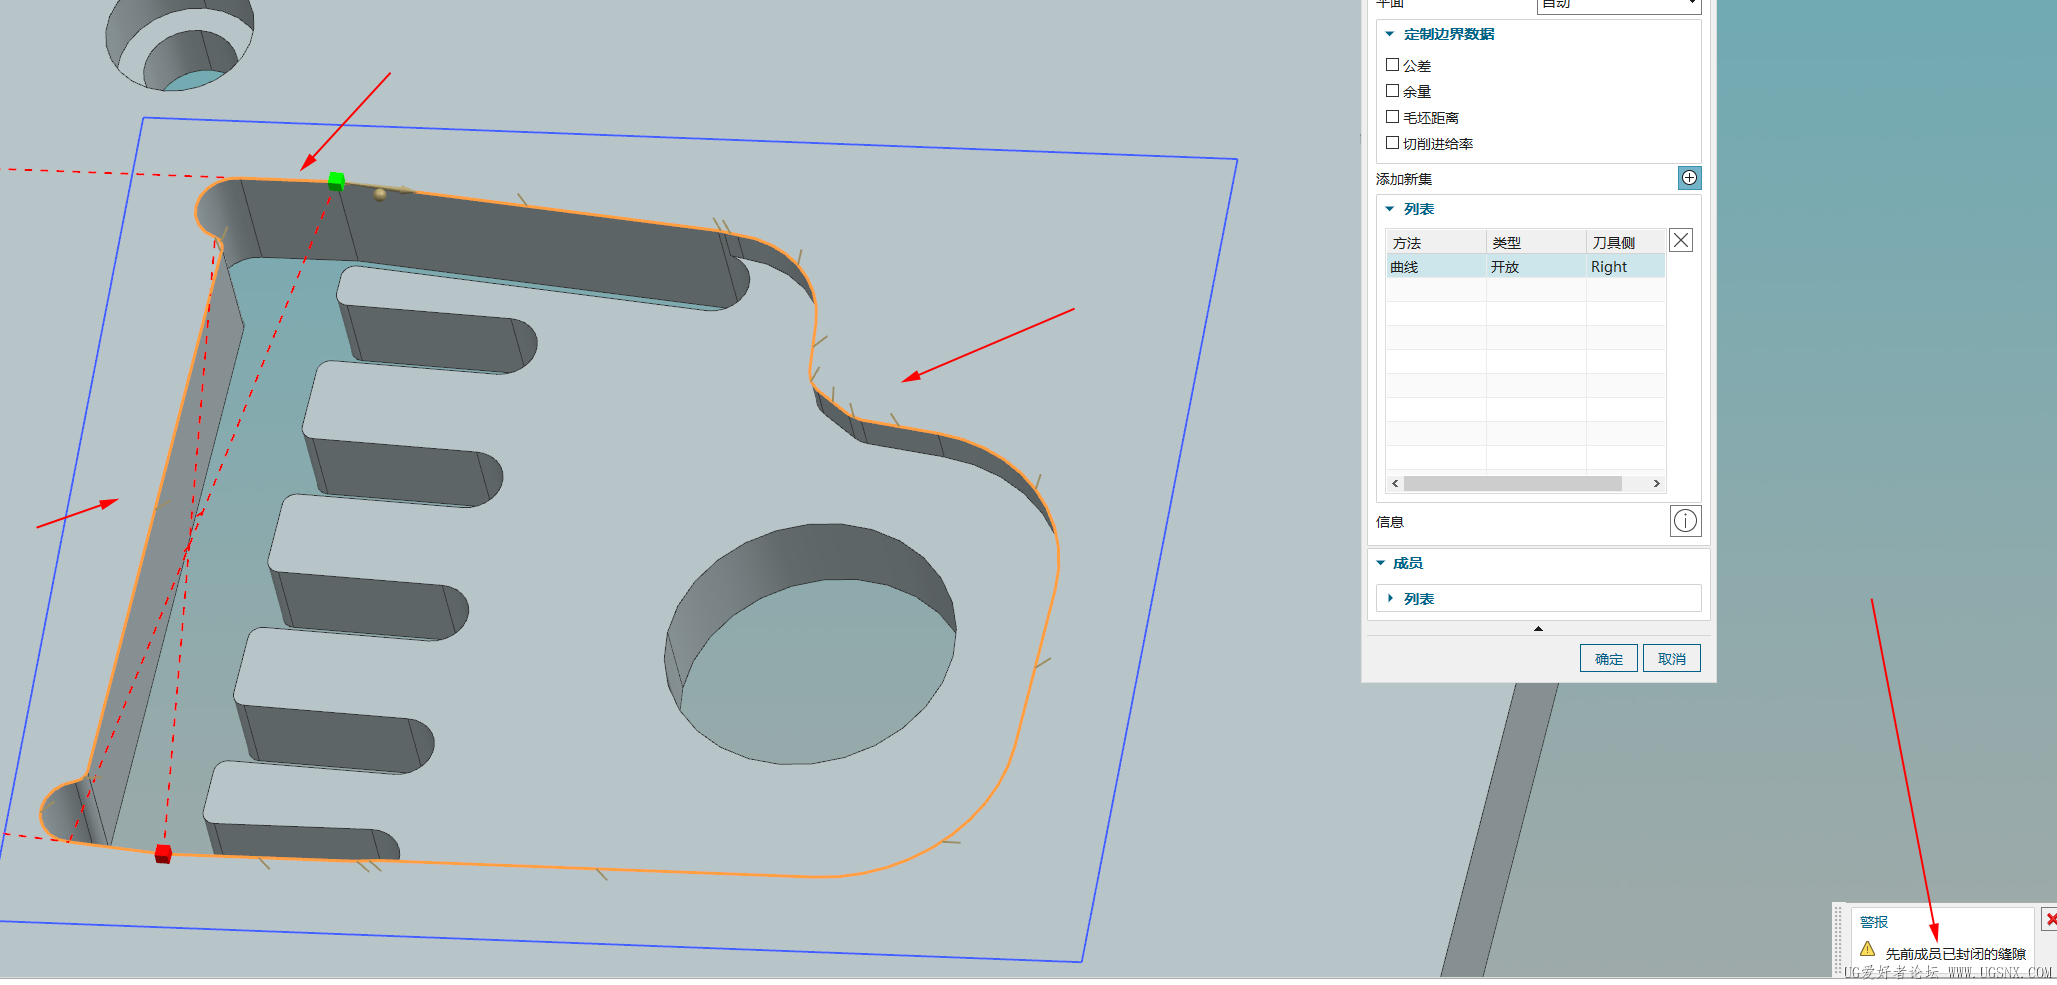Close the 警报 alert popup
This screenshot has width=2057, height=985.
tap(2050, 919)
